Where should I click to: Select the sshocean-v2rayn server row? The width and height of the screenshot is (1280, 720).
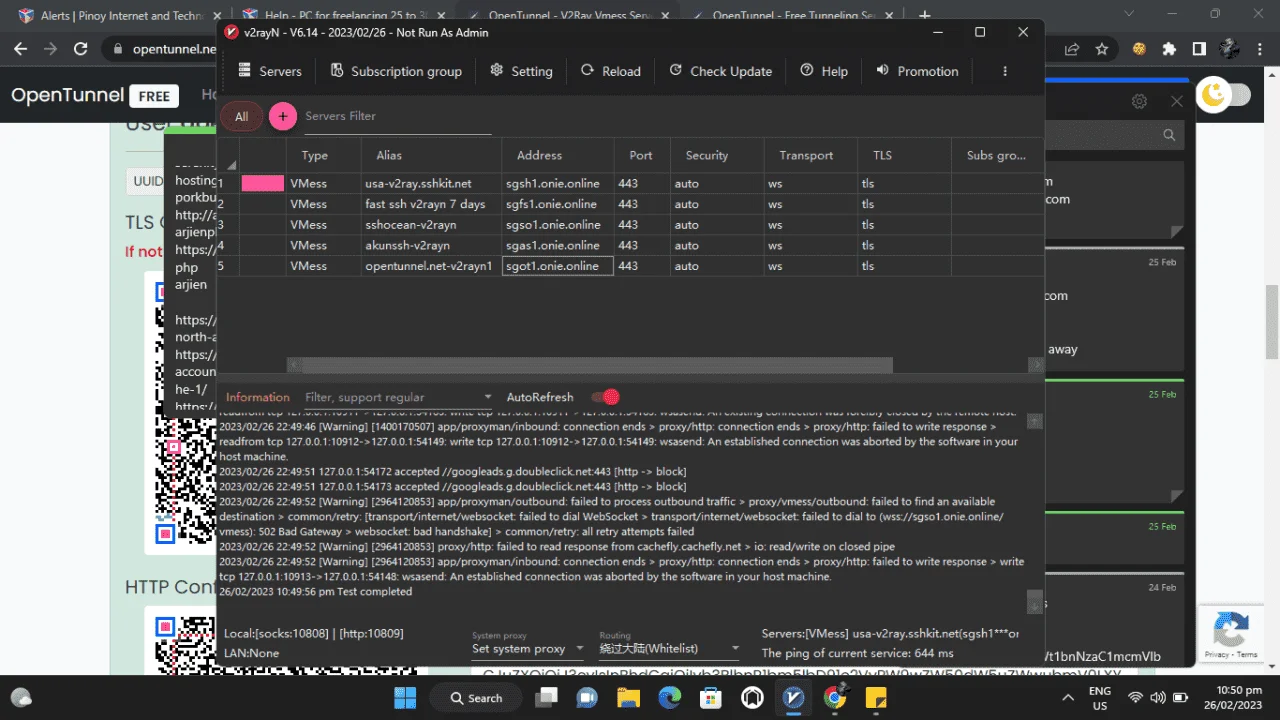[x=630, y=225]
